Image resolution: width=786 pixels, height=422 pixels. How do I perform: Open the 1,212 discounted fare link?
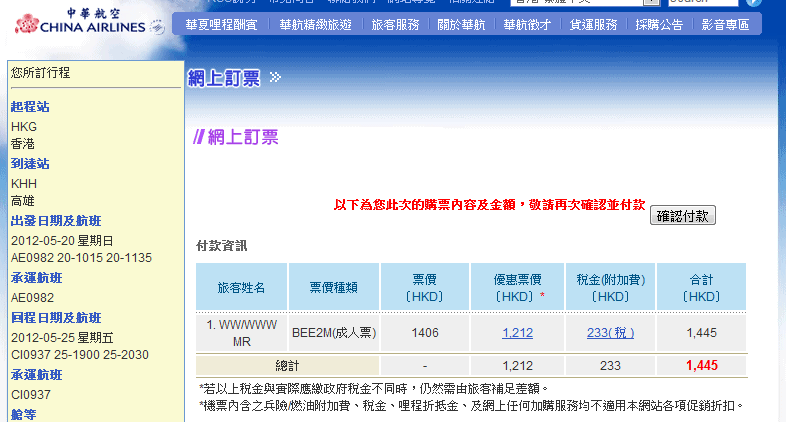click(x=517, y=332)
